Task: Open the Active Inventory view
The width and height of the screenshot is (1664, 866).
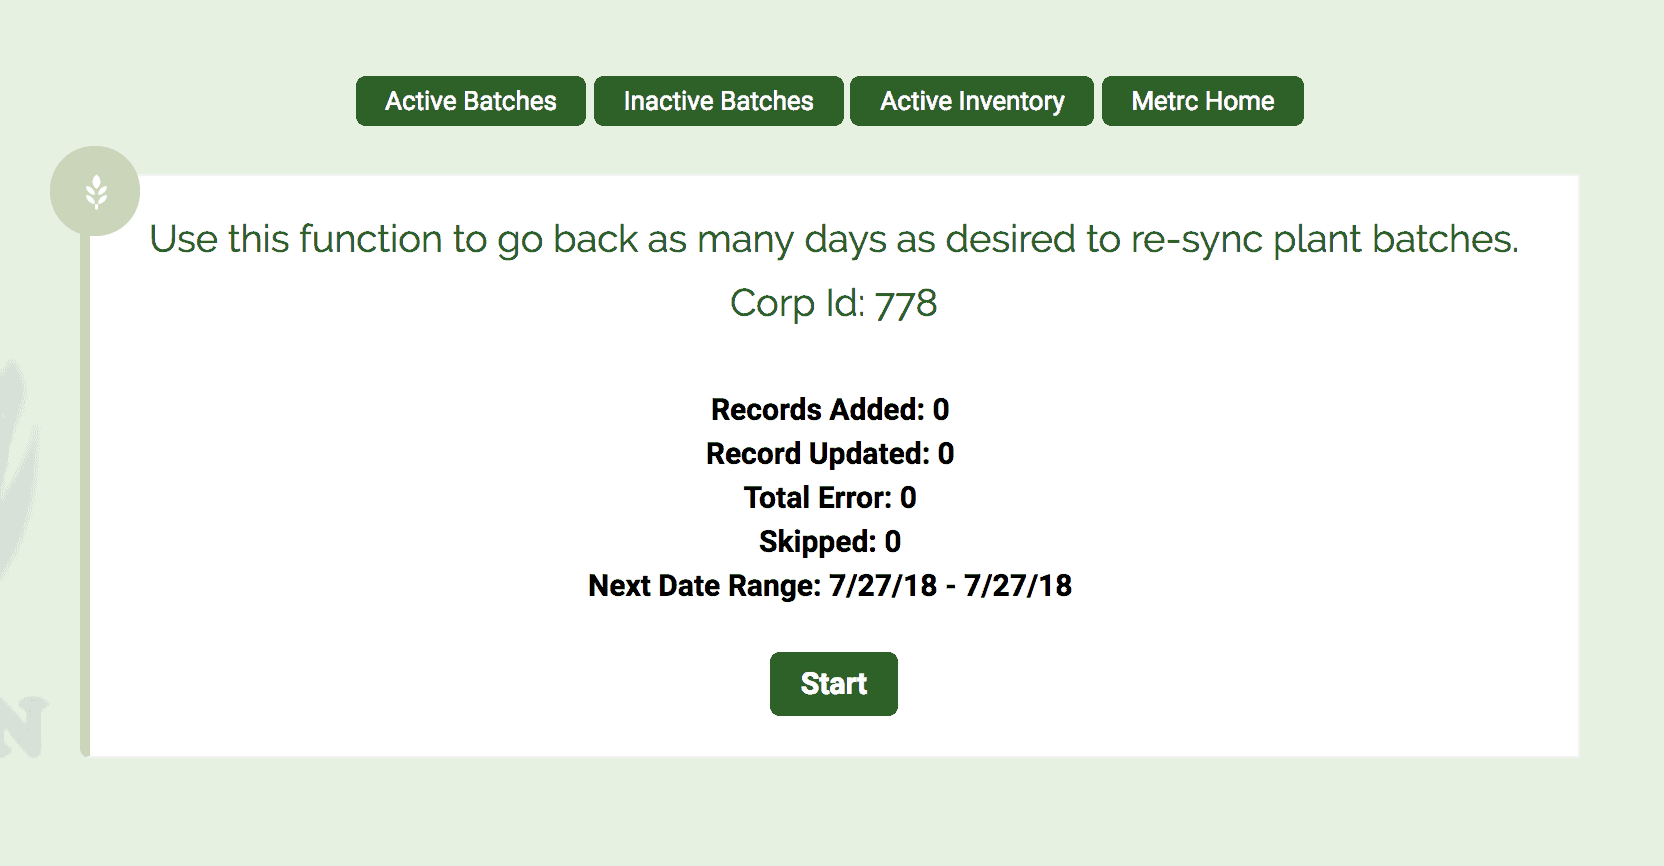Action: [972, 101]
